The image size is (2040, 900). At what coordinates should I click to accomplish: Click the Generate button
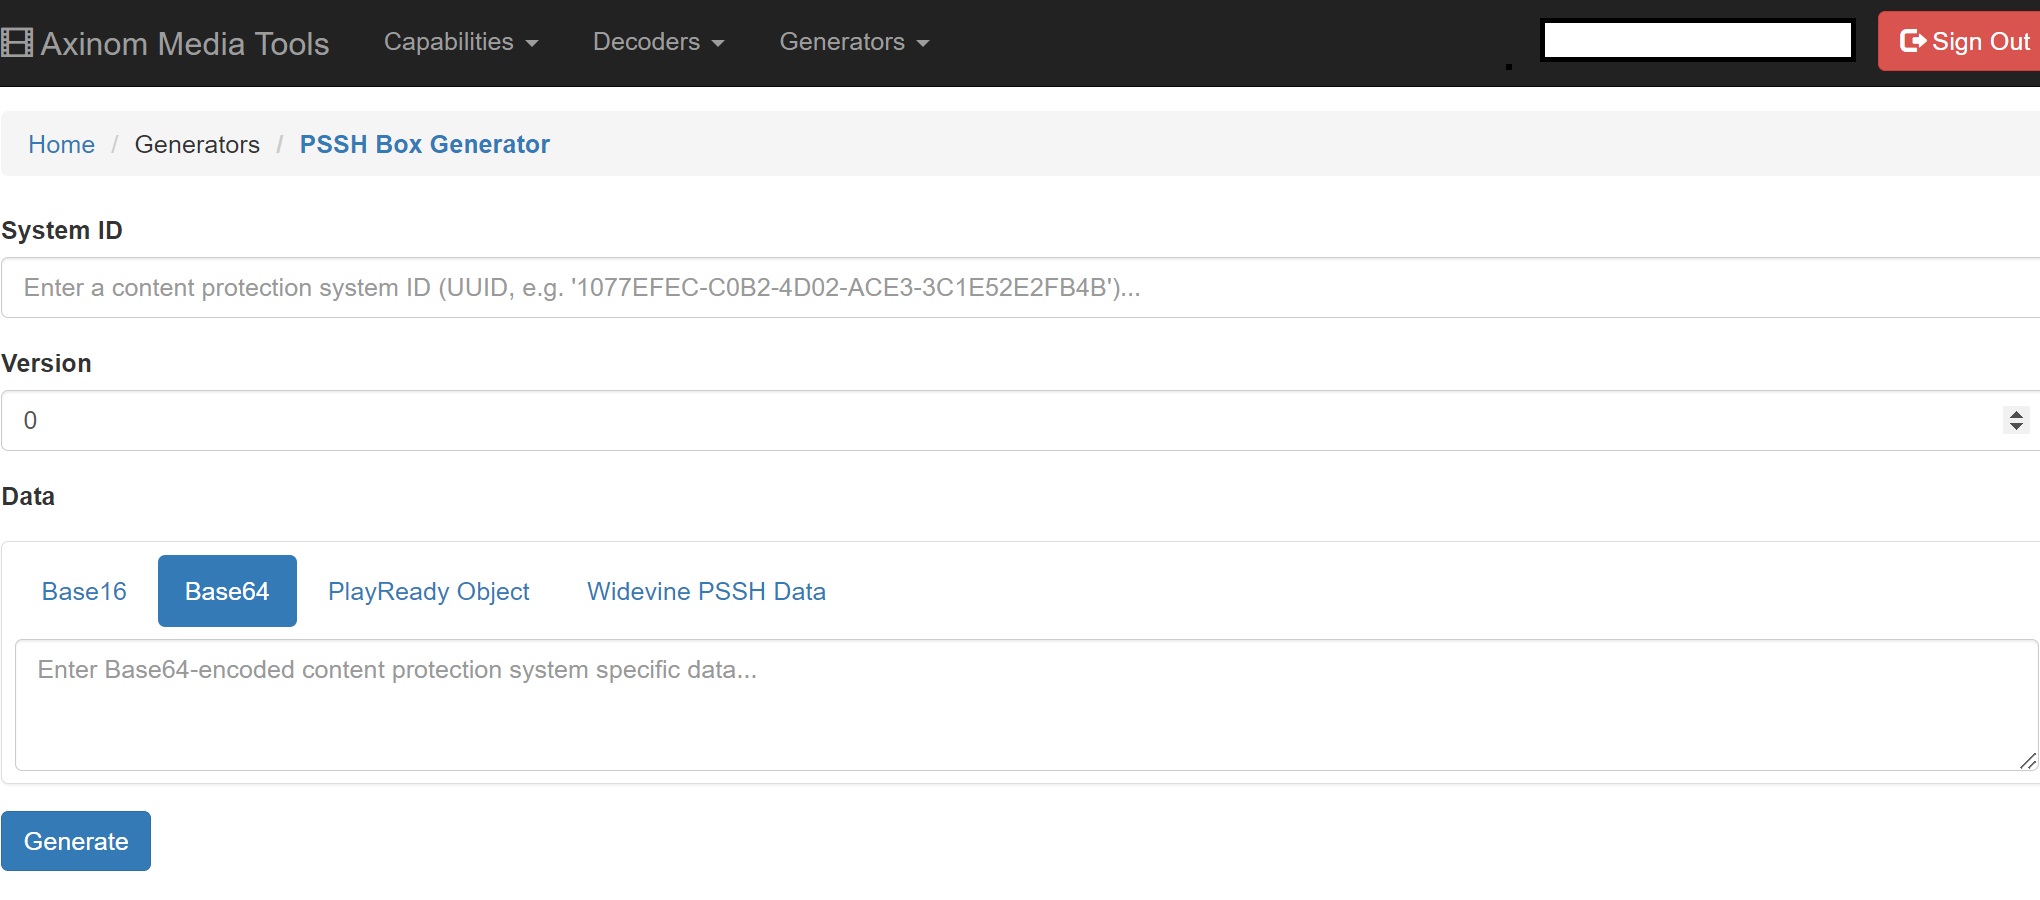click(76, 841)
